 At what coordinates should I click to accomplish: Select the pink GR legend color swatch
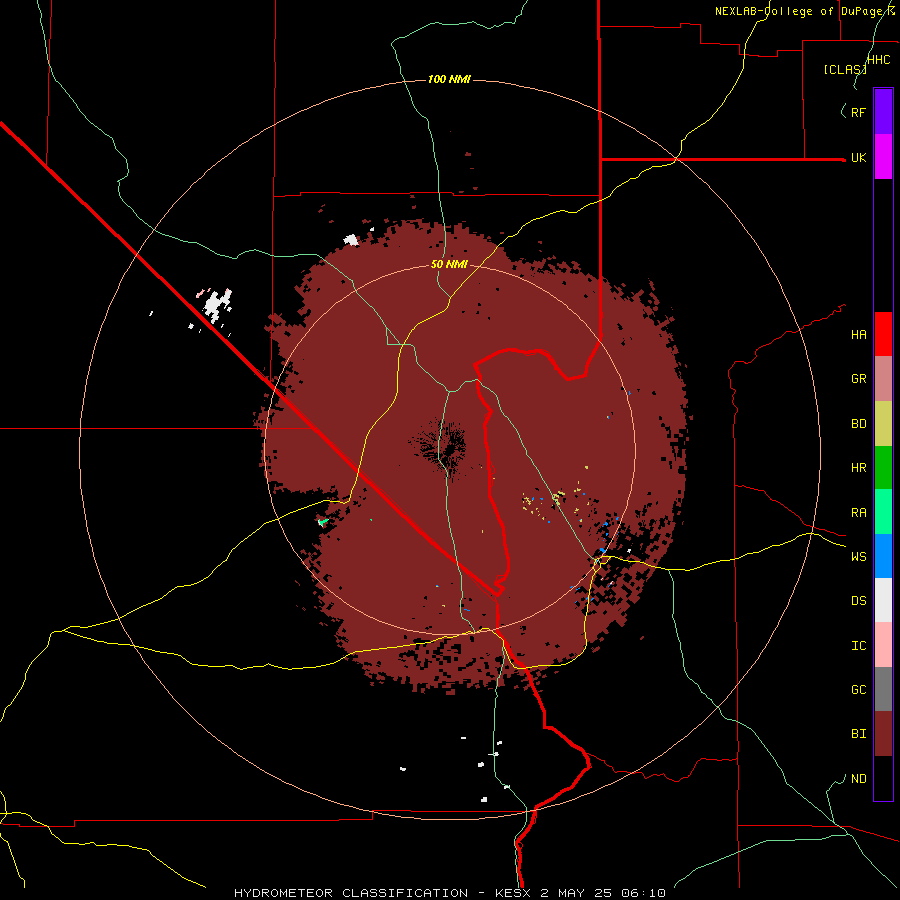tap(883, 379)
